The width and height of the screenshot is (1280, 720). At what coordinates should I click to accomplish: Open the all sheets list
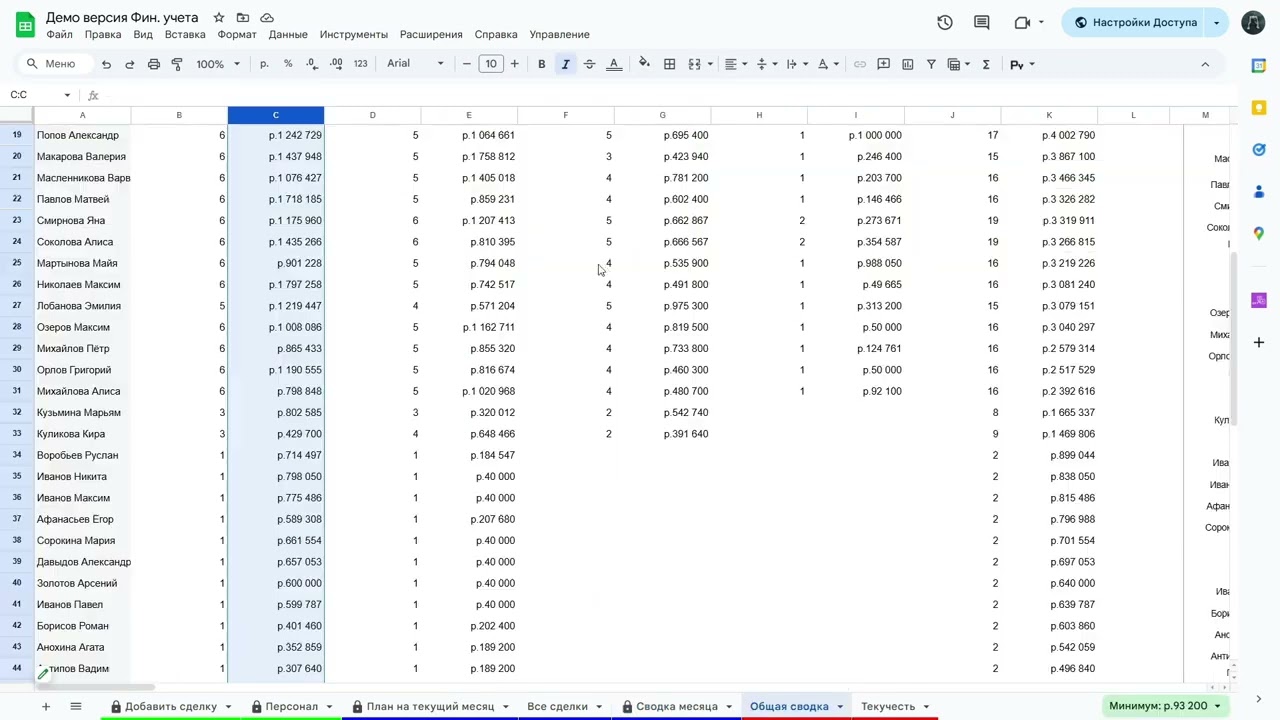(75, 706)
